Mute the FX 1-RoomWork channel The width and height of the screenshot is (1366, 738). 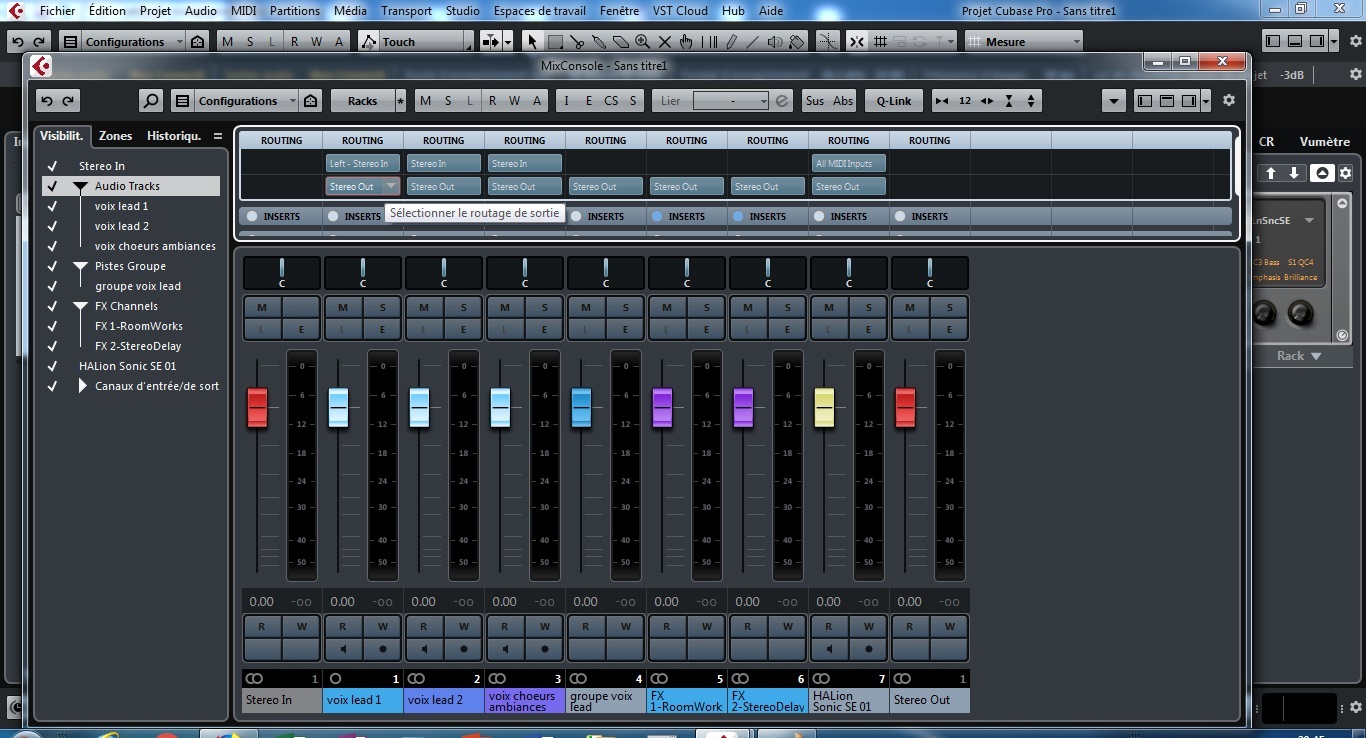(667, 307)
